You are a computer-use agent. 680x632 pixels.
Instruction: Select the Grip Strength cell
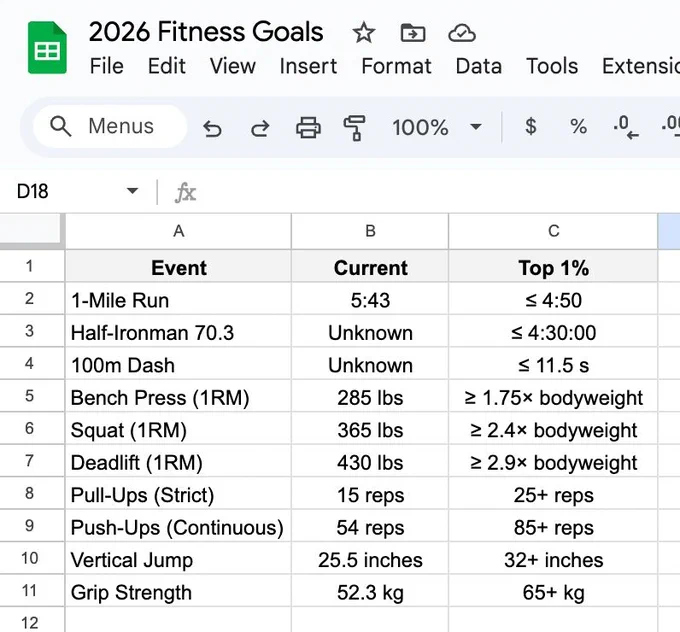click(x=178, y=590)
